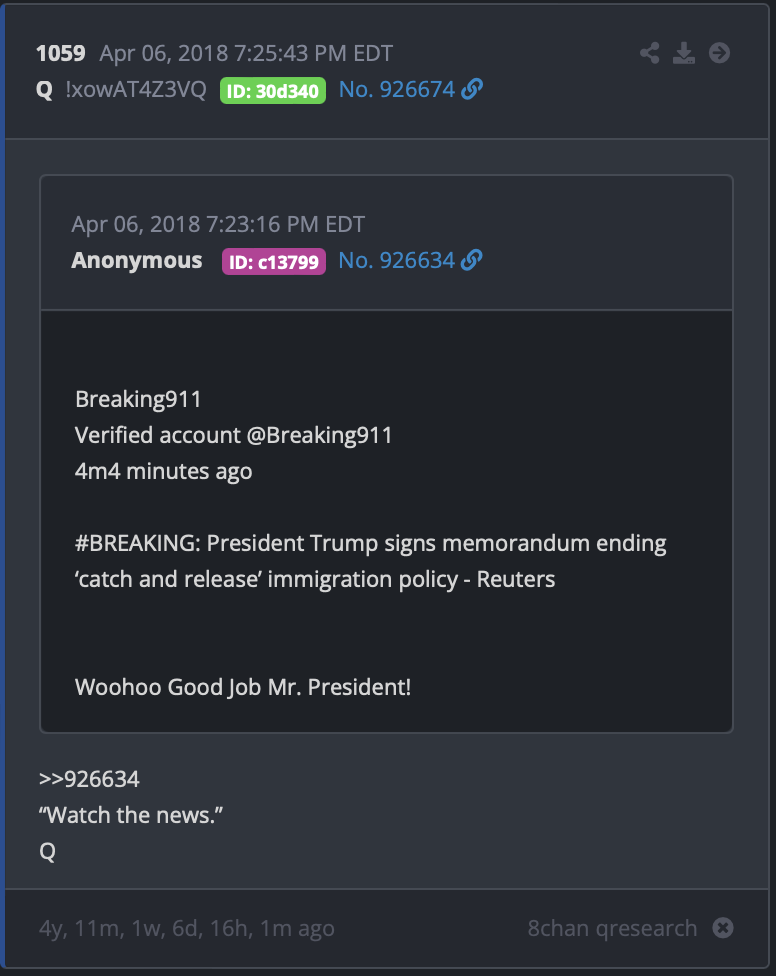The width and height of the screenshot is (776, 976).
Task: Click the magenta ID: c13799 badge
Action: [x=274, y=261]
